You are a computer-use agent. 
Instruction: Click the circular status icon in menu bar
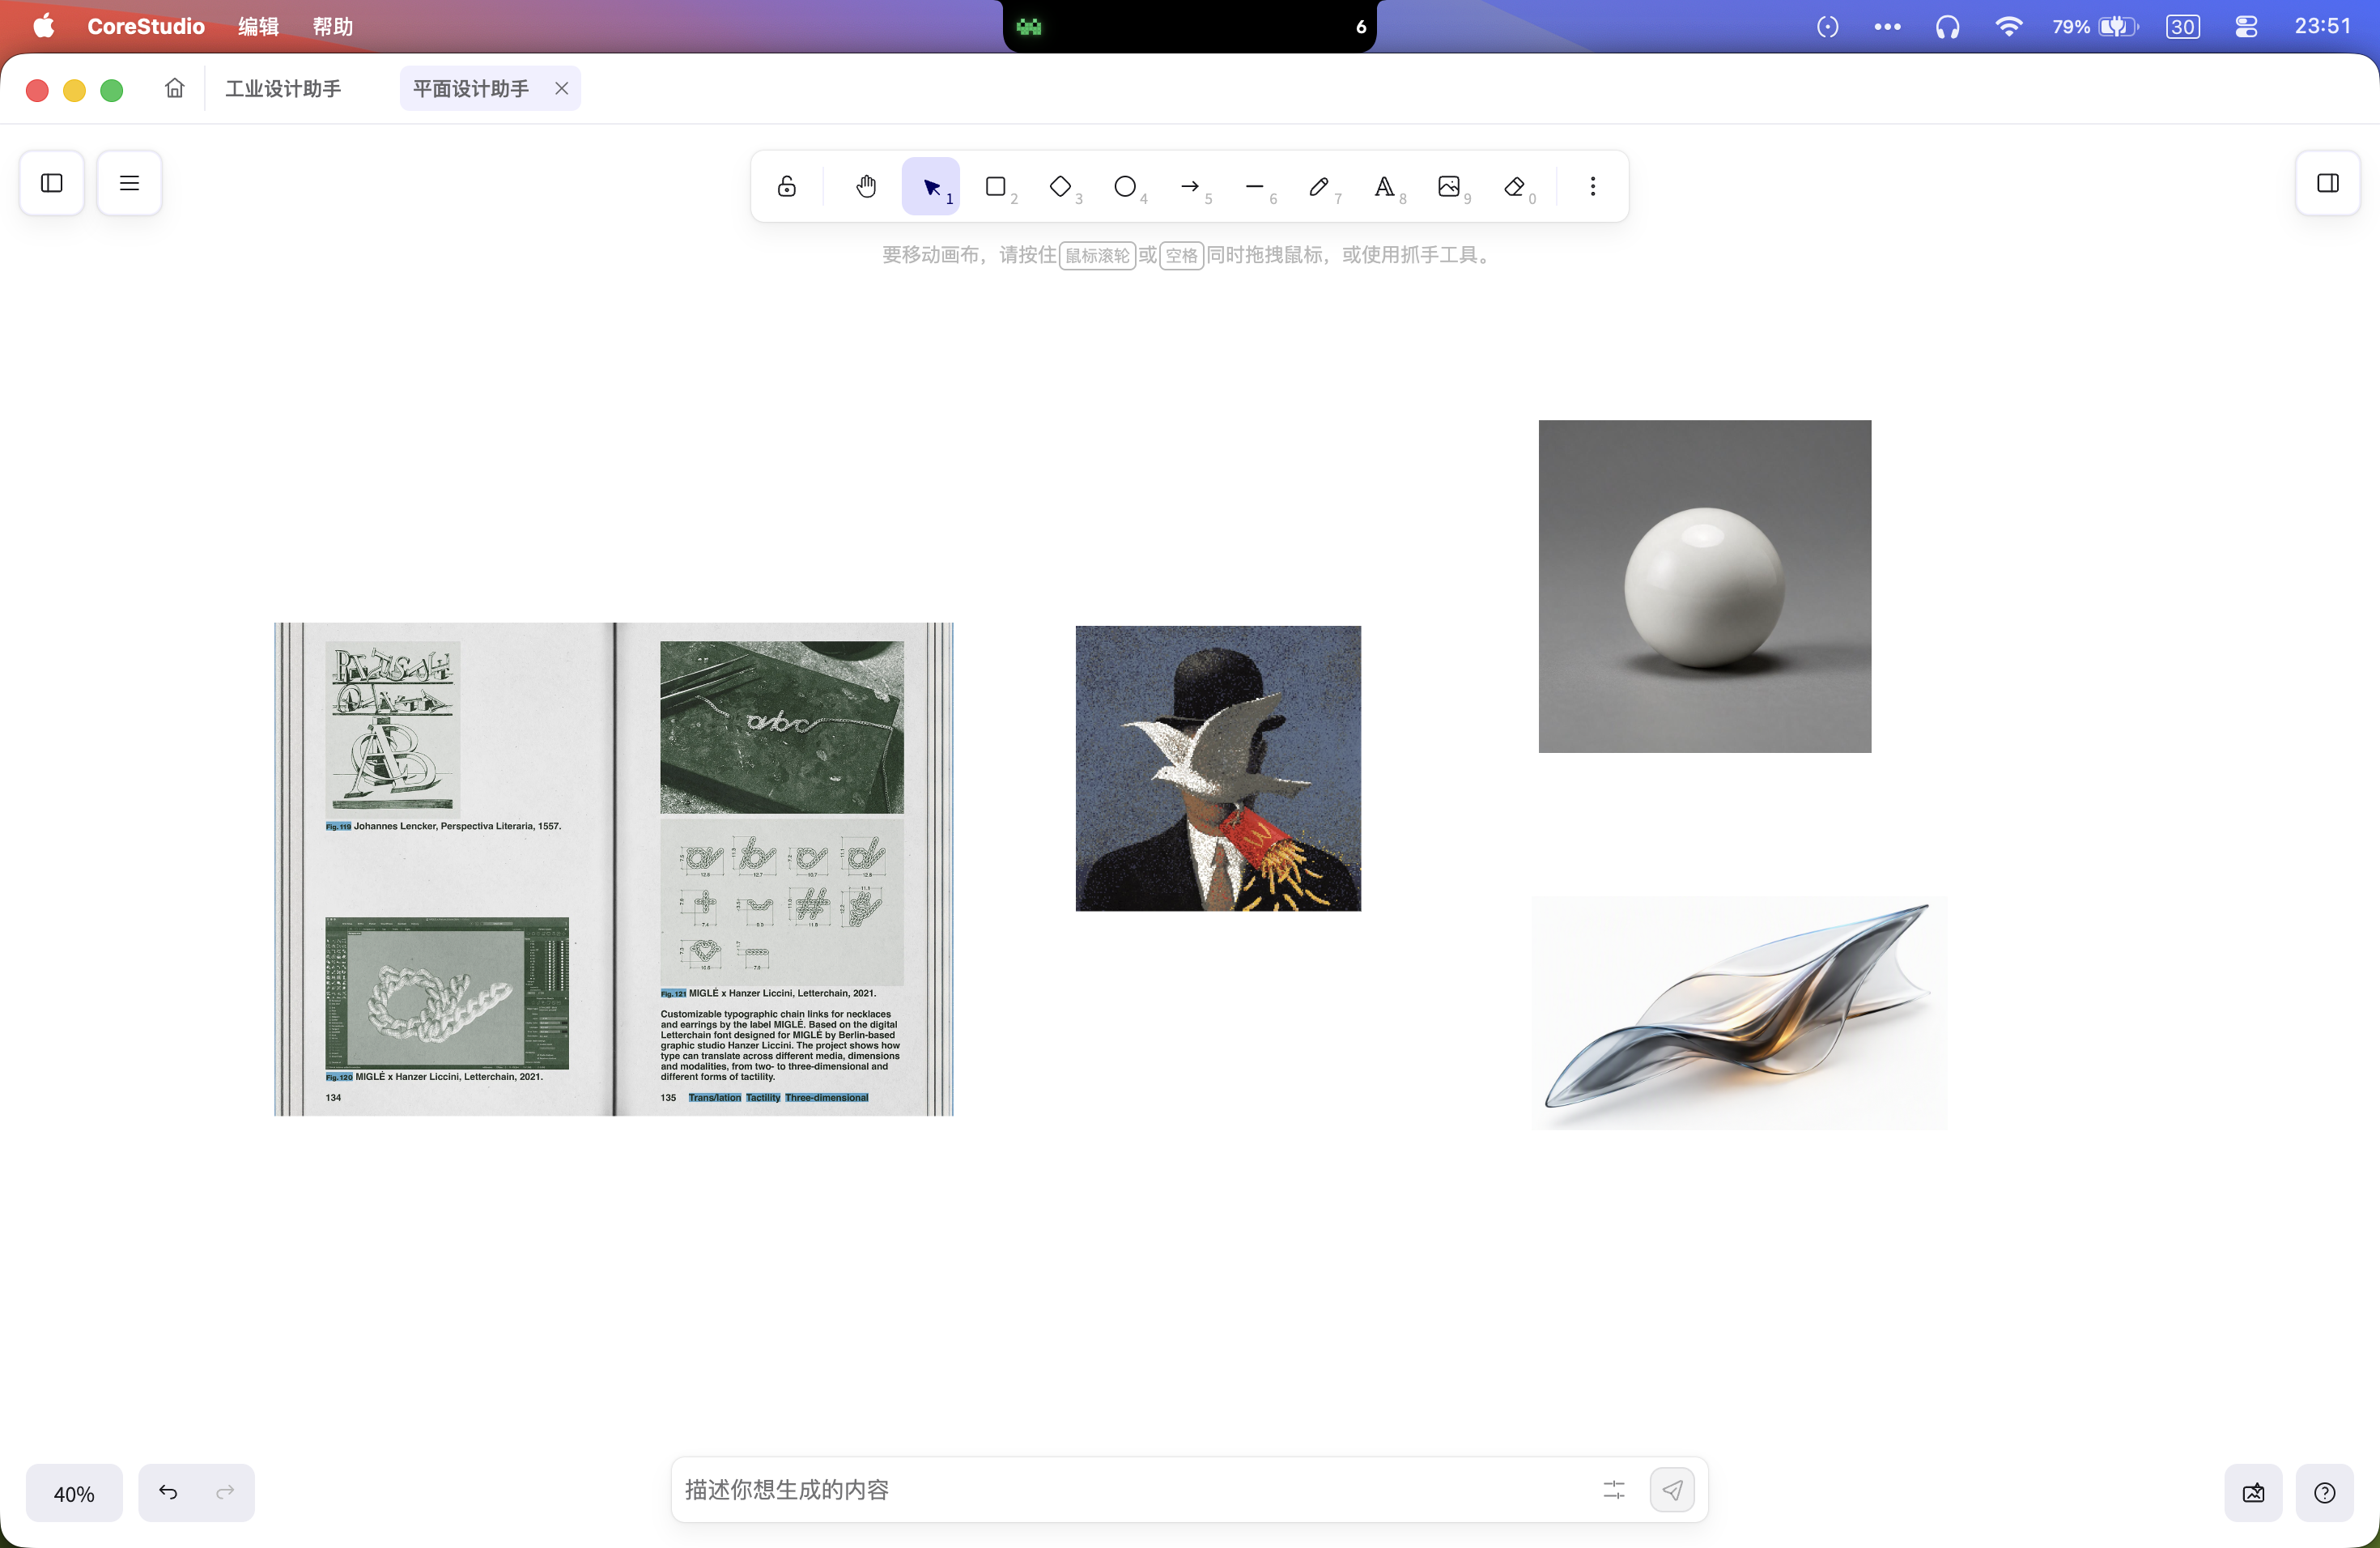pyautogui.click(x=1827, y=26)
